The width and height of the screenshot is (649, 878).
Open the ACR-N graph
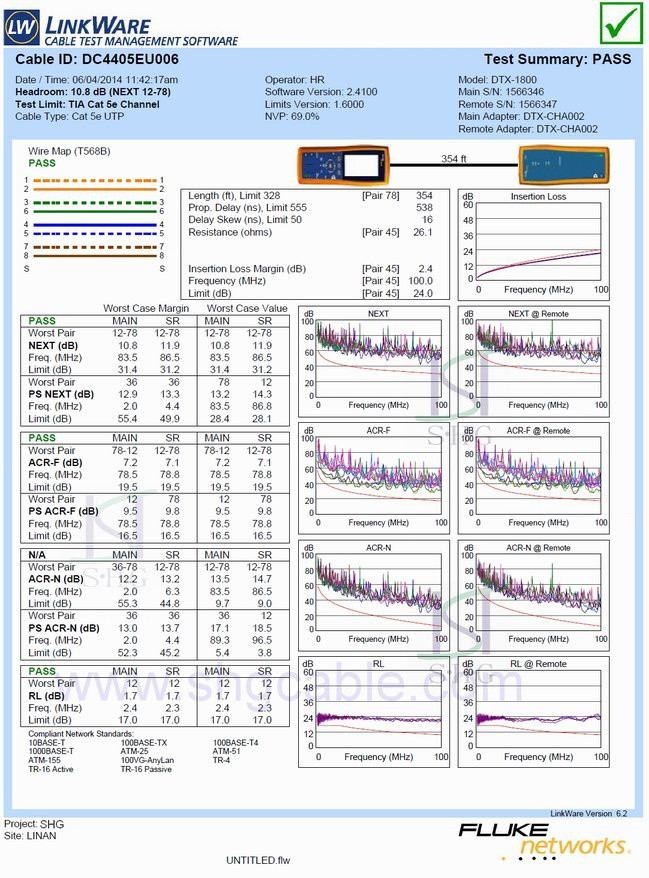coord(374,595)
